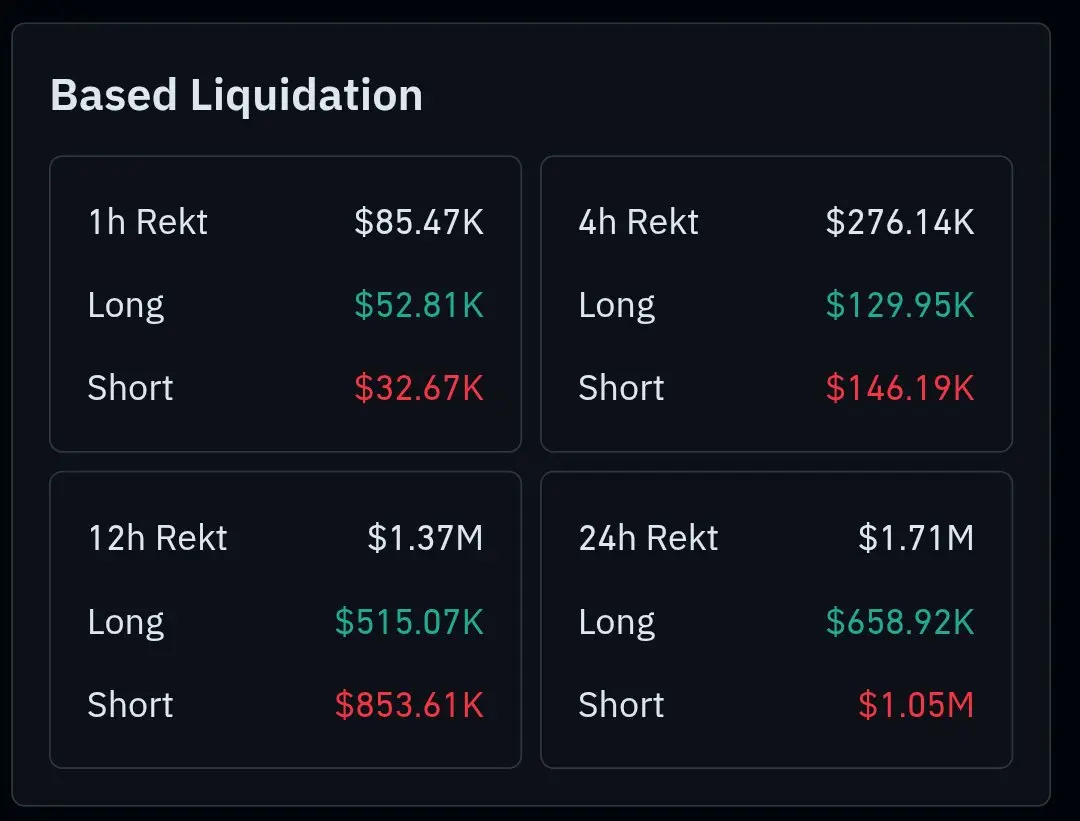Click the Long label in 1h card

126,306
